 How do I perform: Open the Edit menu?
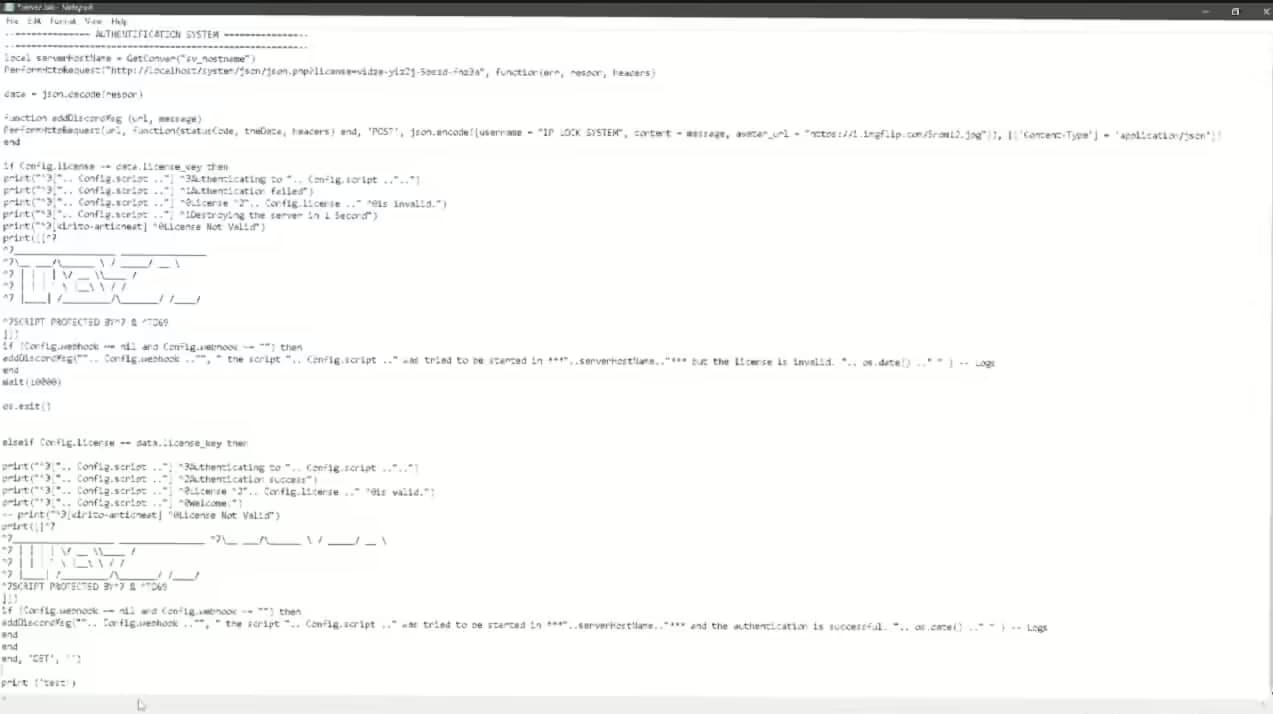click(33, 21)
